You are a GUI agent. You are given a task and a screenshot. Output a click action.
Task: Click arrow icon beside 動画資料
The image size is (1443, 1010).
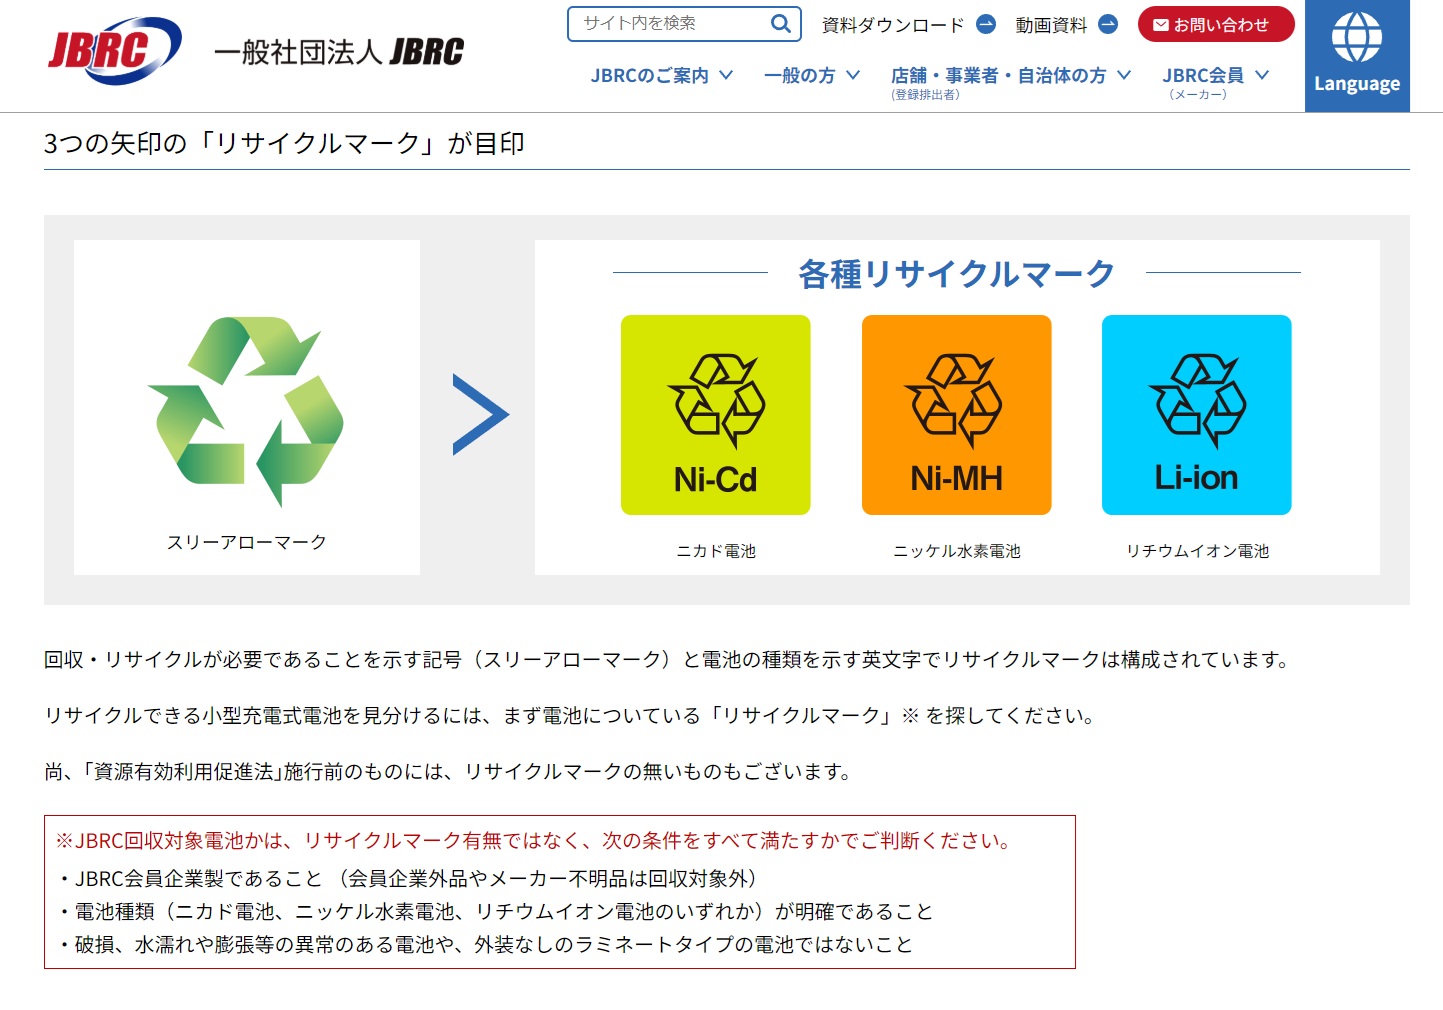(1108, 25)
